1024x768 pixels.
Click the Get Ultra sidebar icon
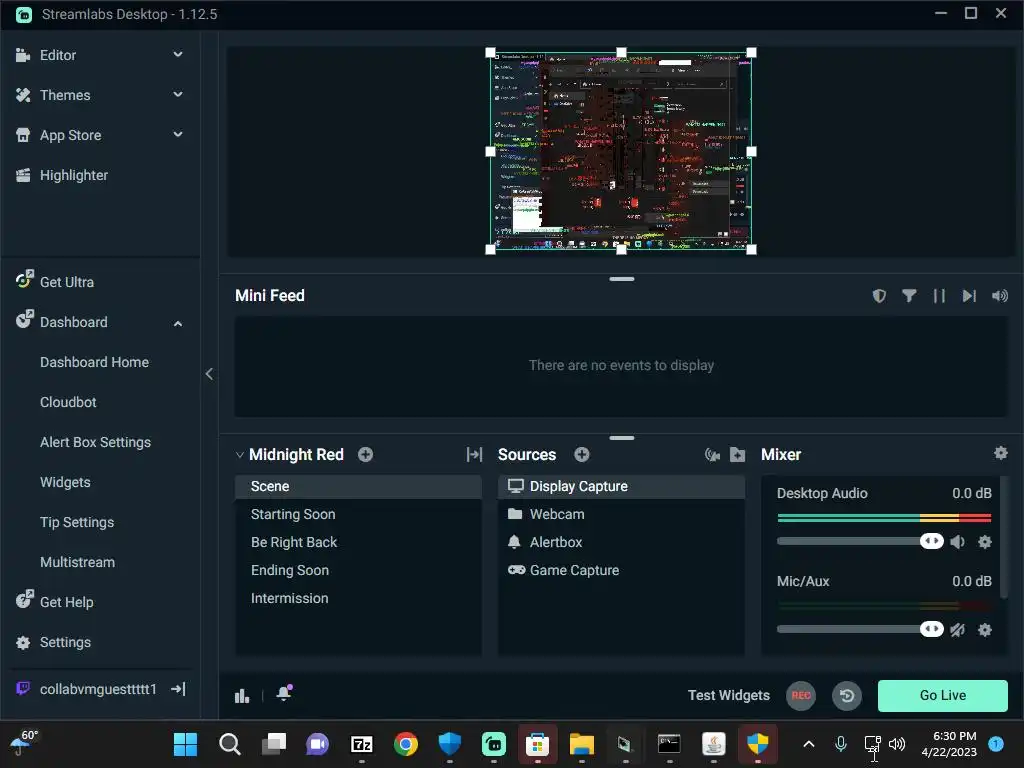[x=24, y=280]
